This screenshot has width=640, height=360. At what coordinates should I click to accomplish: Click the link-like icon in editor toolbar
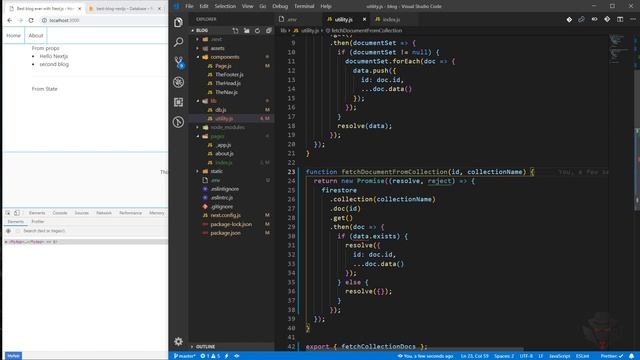582,19
